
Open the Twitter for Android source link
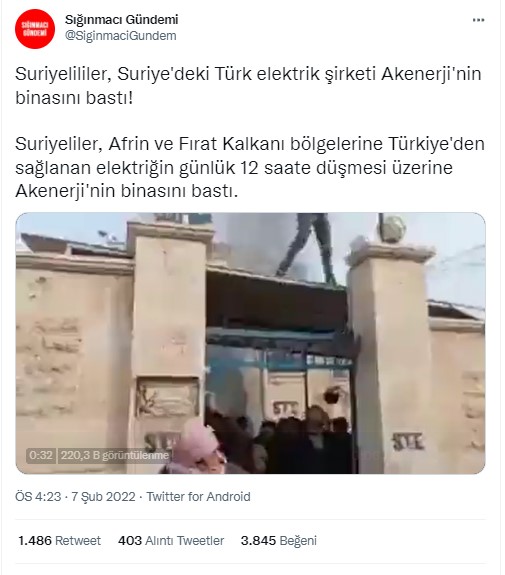(x=198, y=497)
